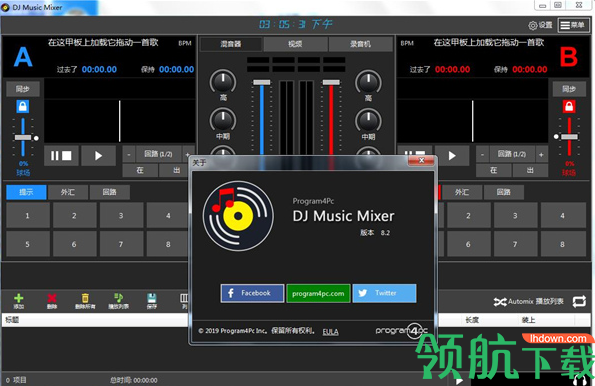Set deck A loop in point

coord(140,170)
